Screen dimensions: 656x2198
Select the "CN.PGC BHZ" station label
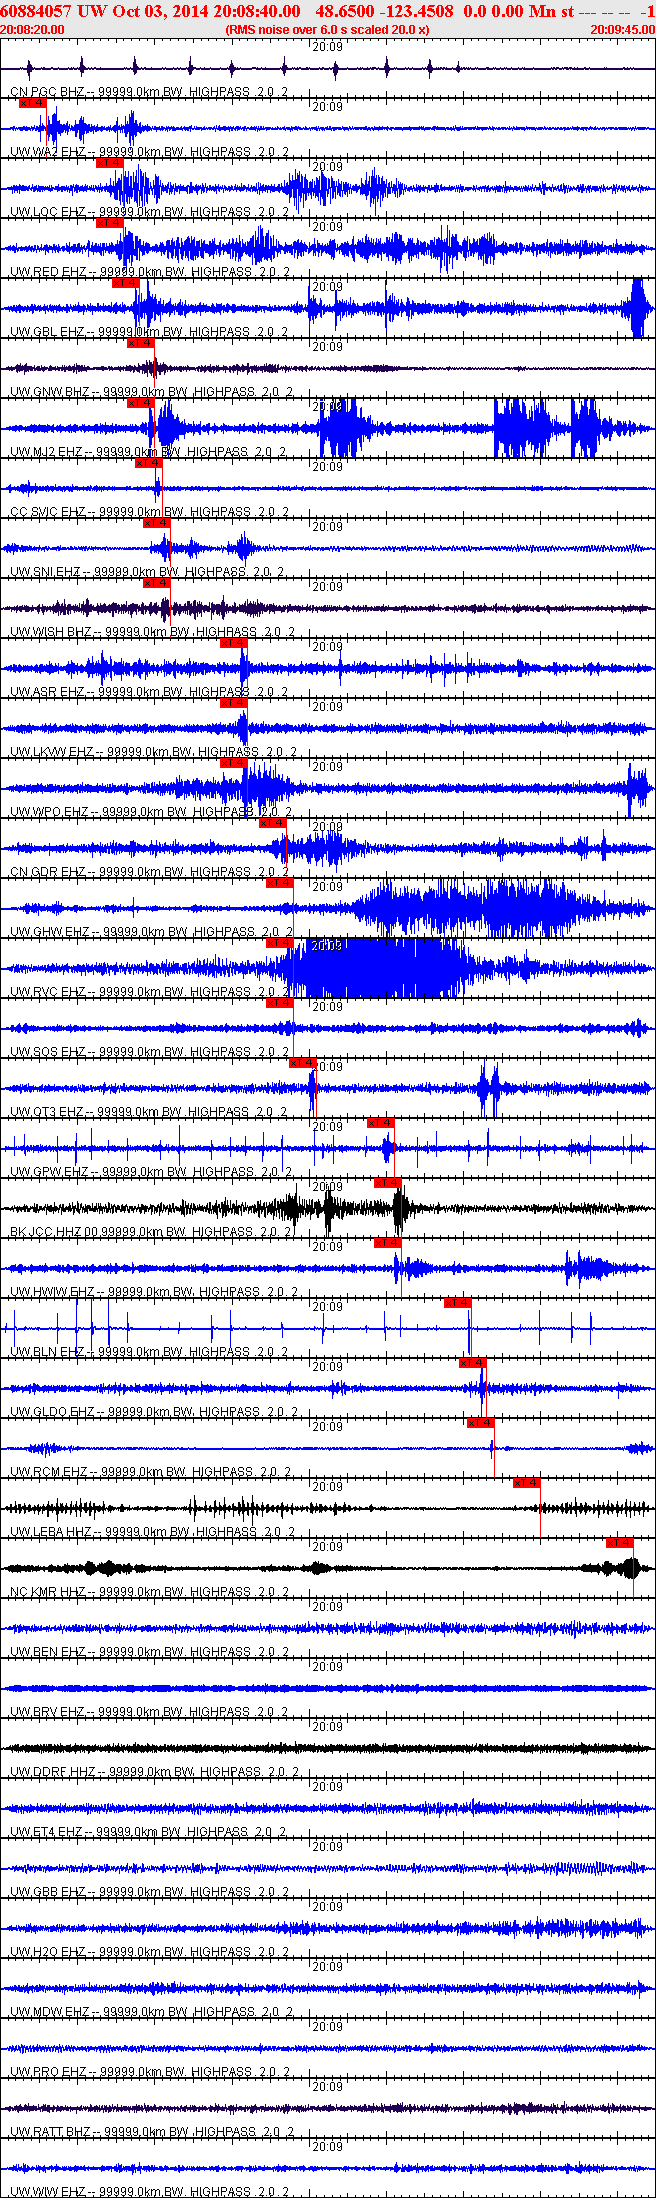click(48, 92)
